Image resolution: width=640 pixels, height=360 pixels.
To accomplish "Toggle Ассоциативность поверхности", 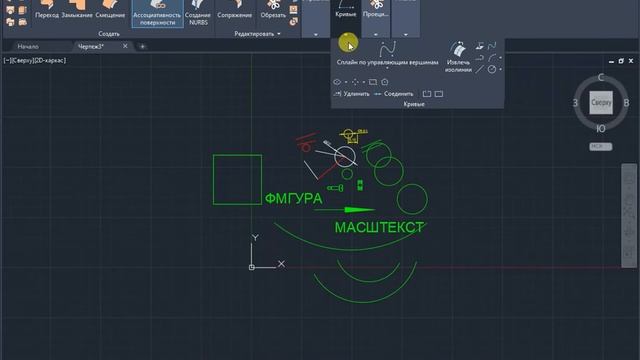I will [x=157, y=13].
